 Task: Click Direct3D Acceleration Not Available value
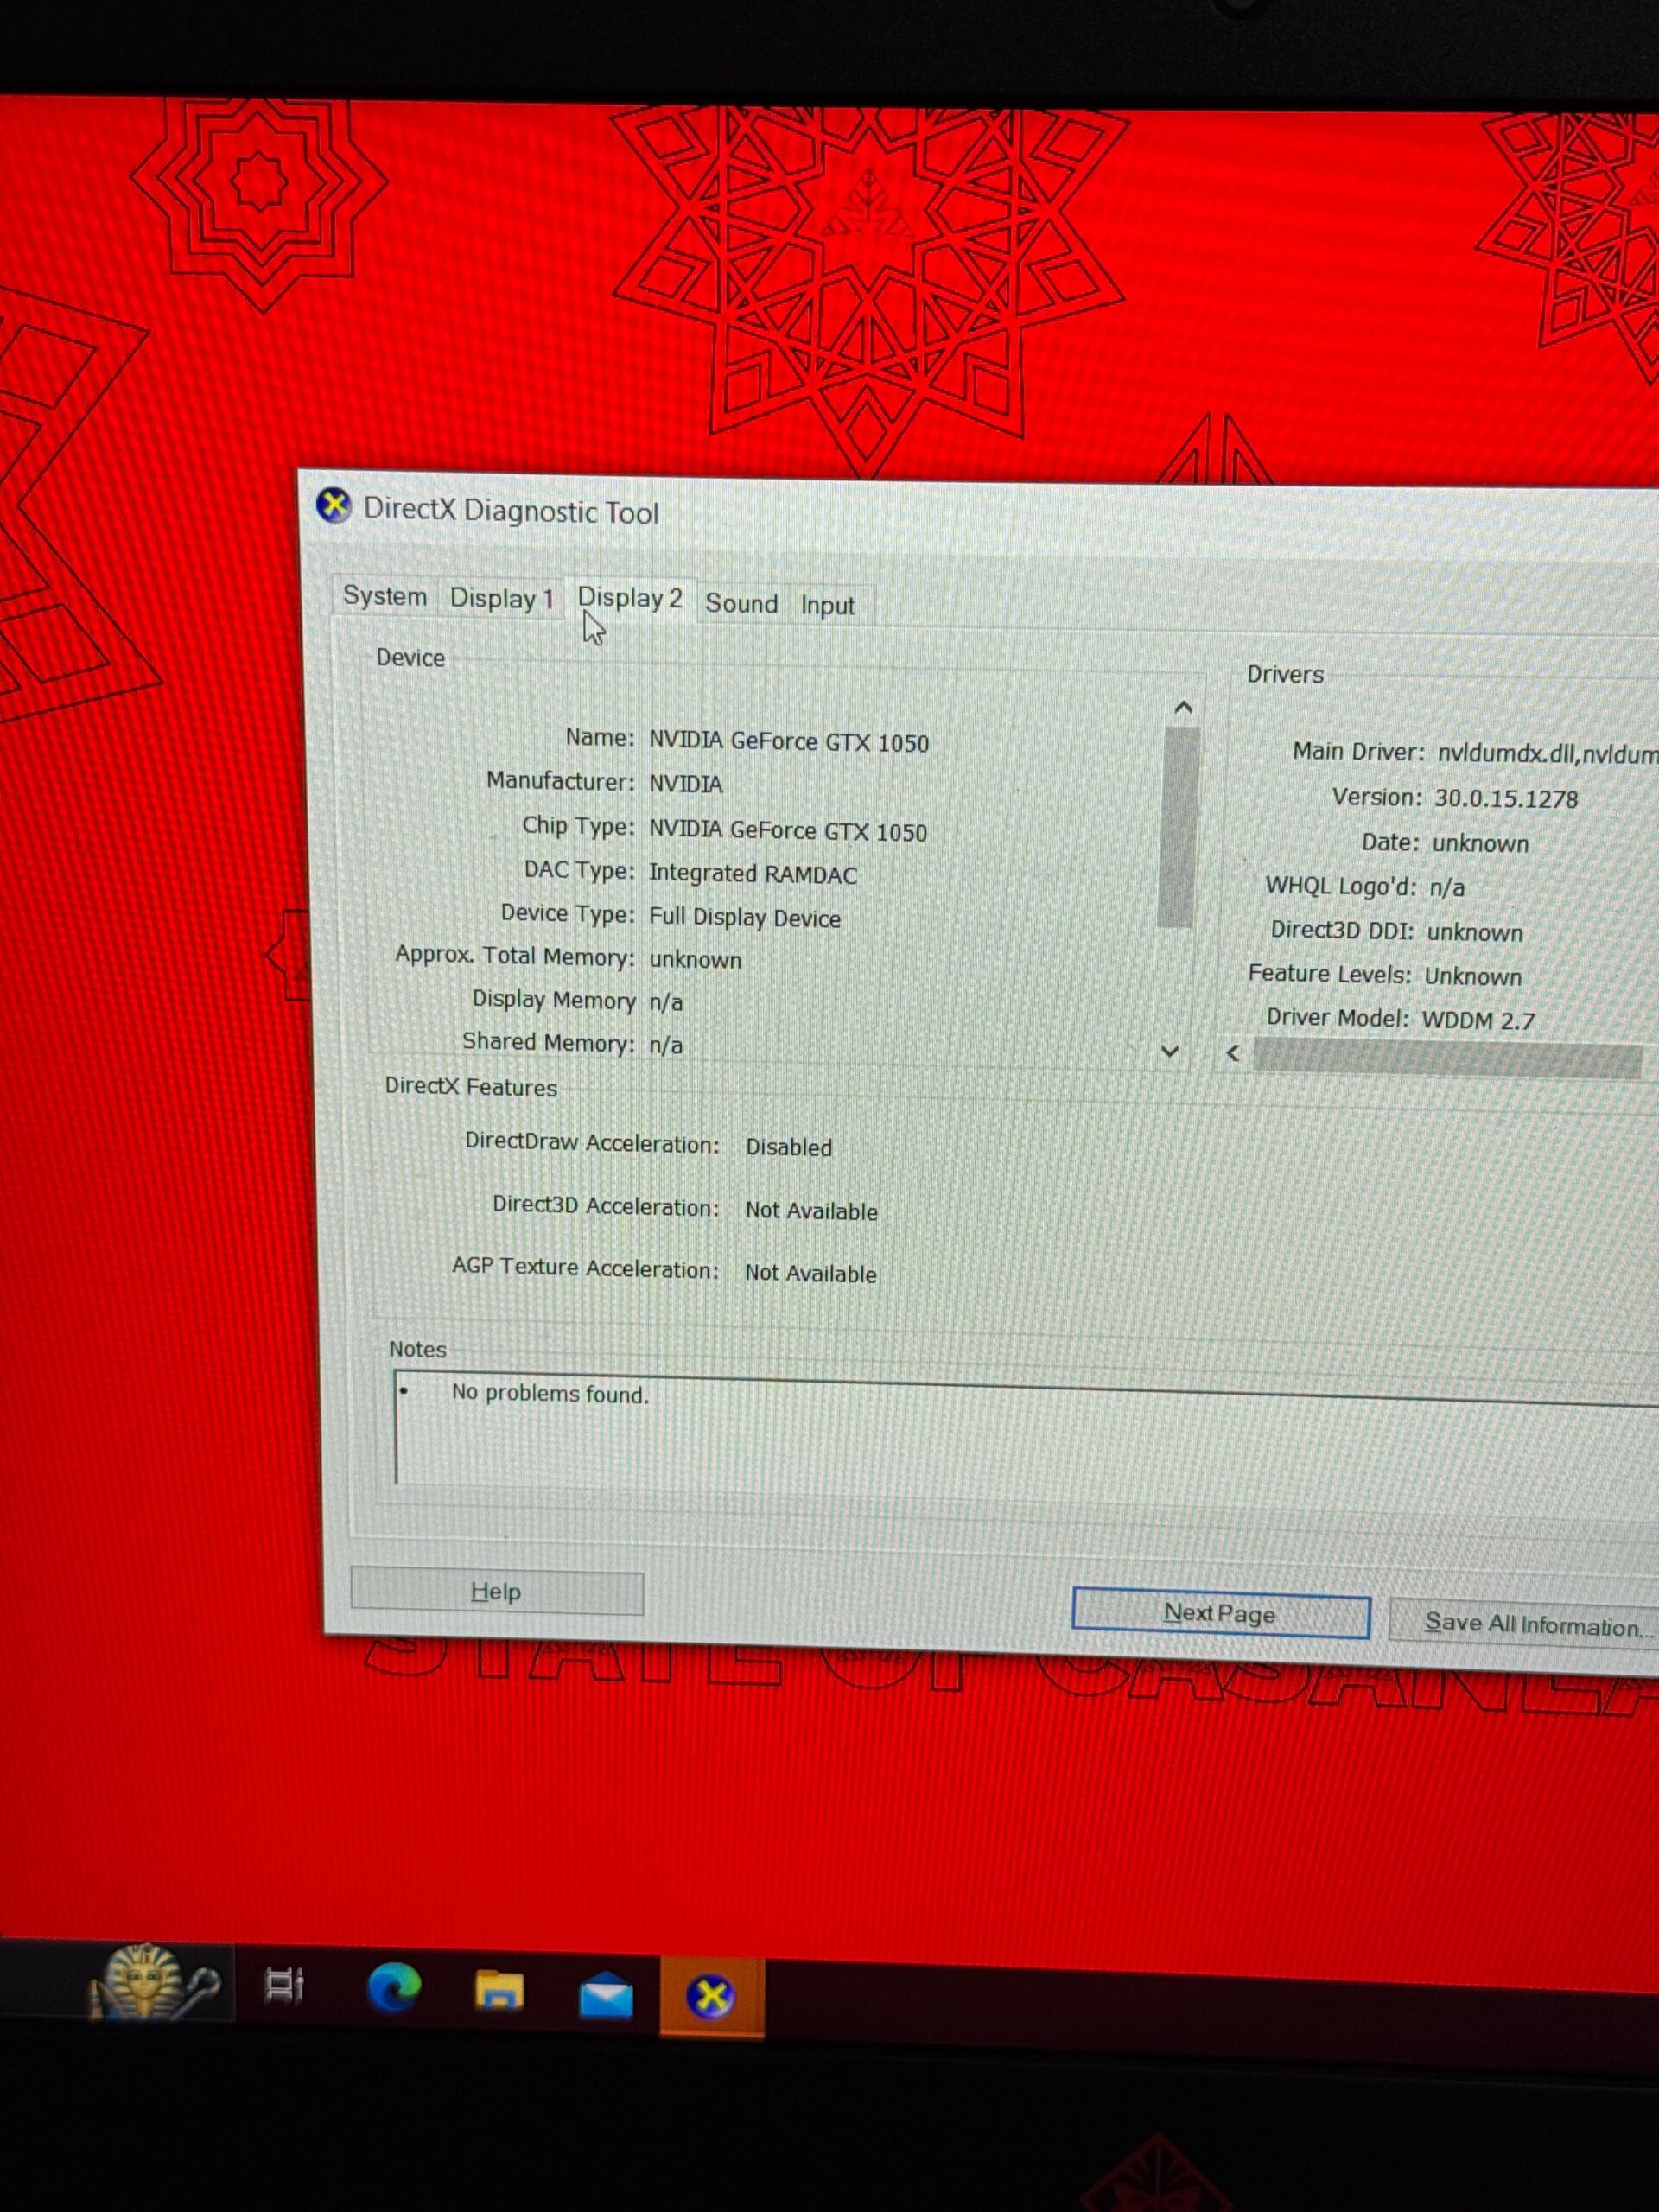click(811, 1211)
